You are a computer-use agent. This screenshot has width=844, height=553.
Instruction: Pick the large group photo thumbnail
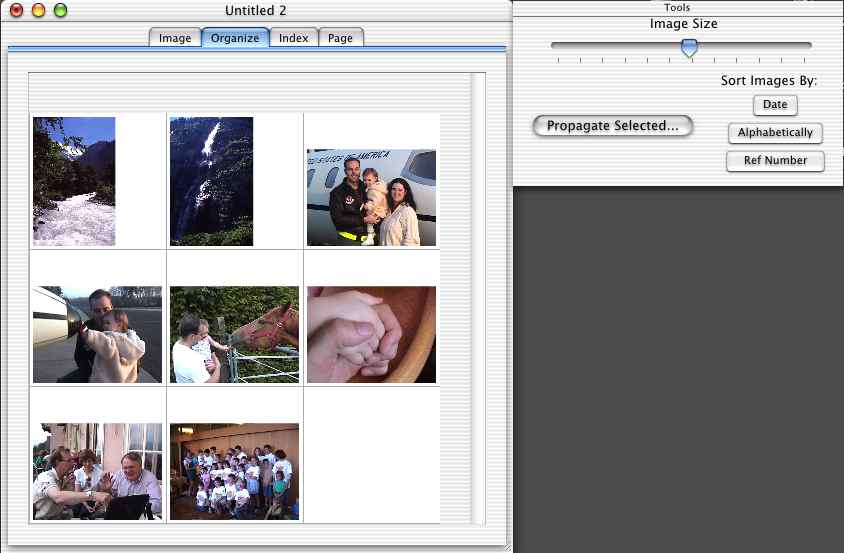pos(234,471)
